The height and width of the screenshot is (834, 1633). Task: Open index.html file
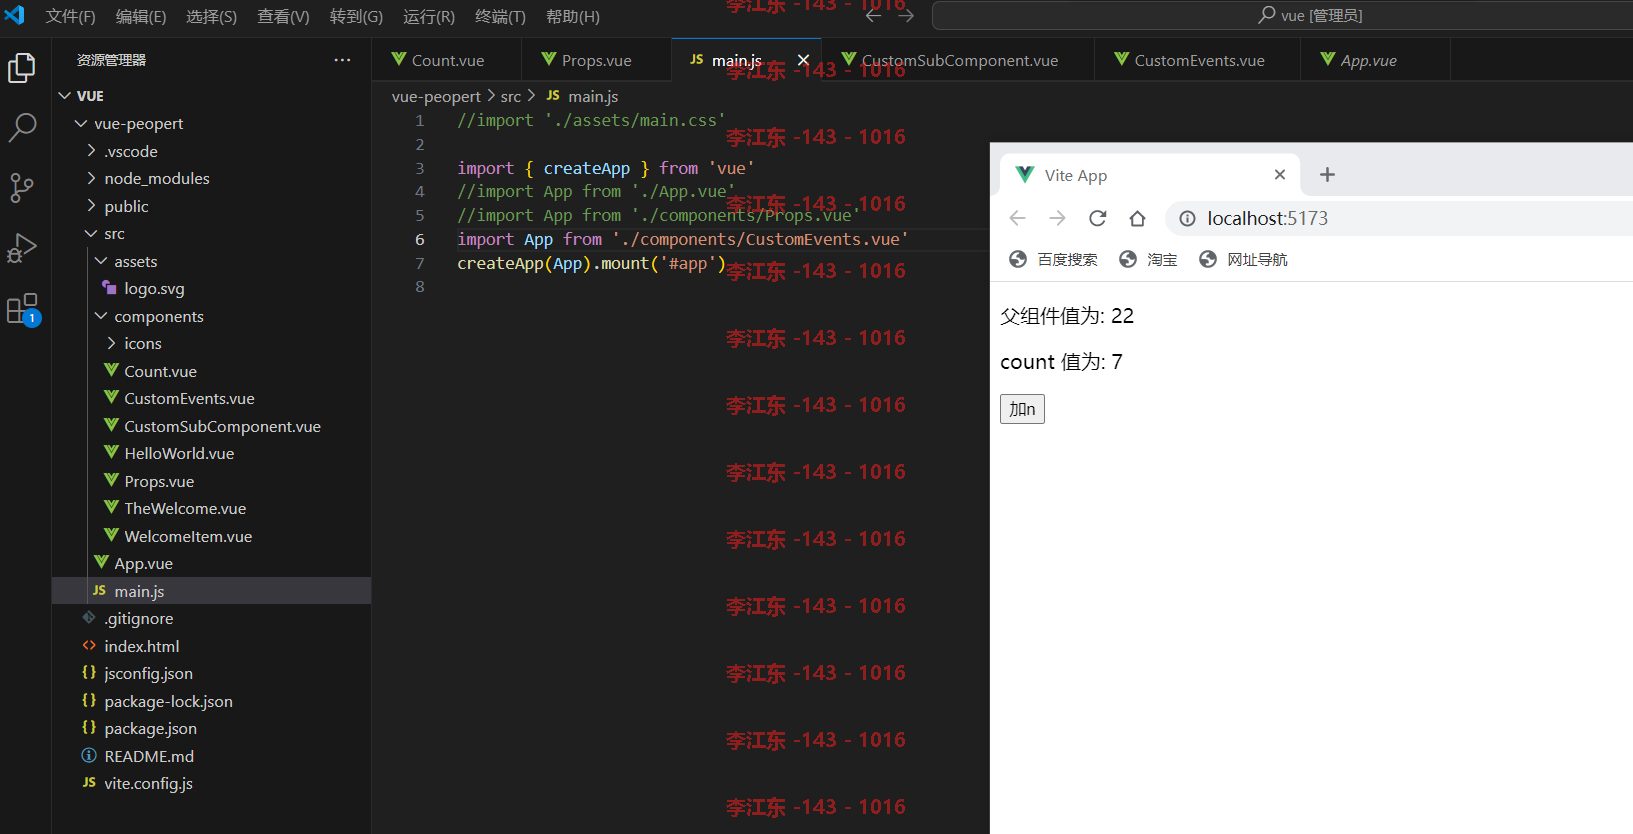[212, 646]
